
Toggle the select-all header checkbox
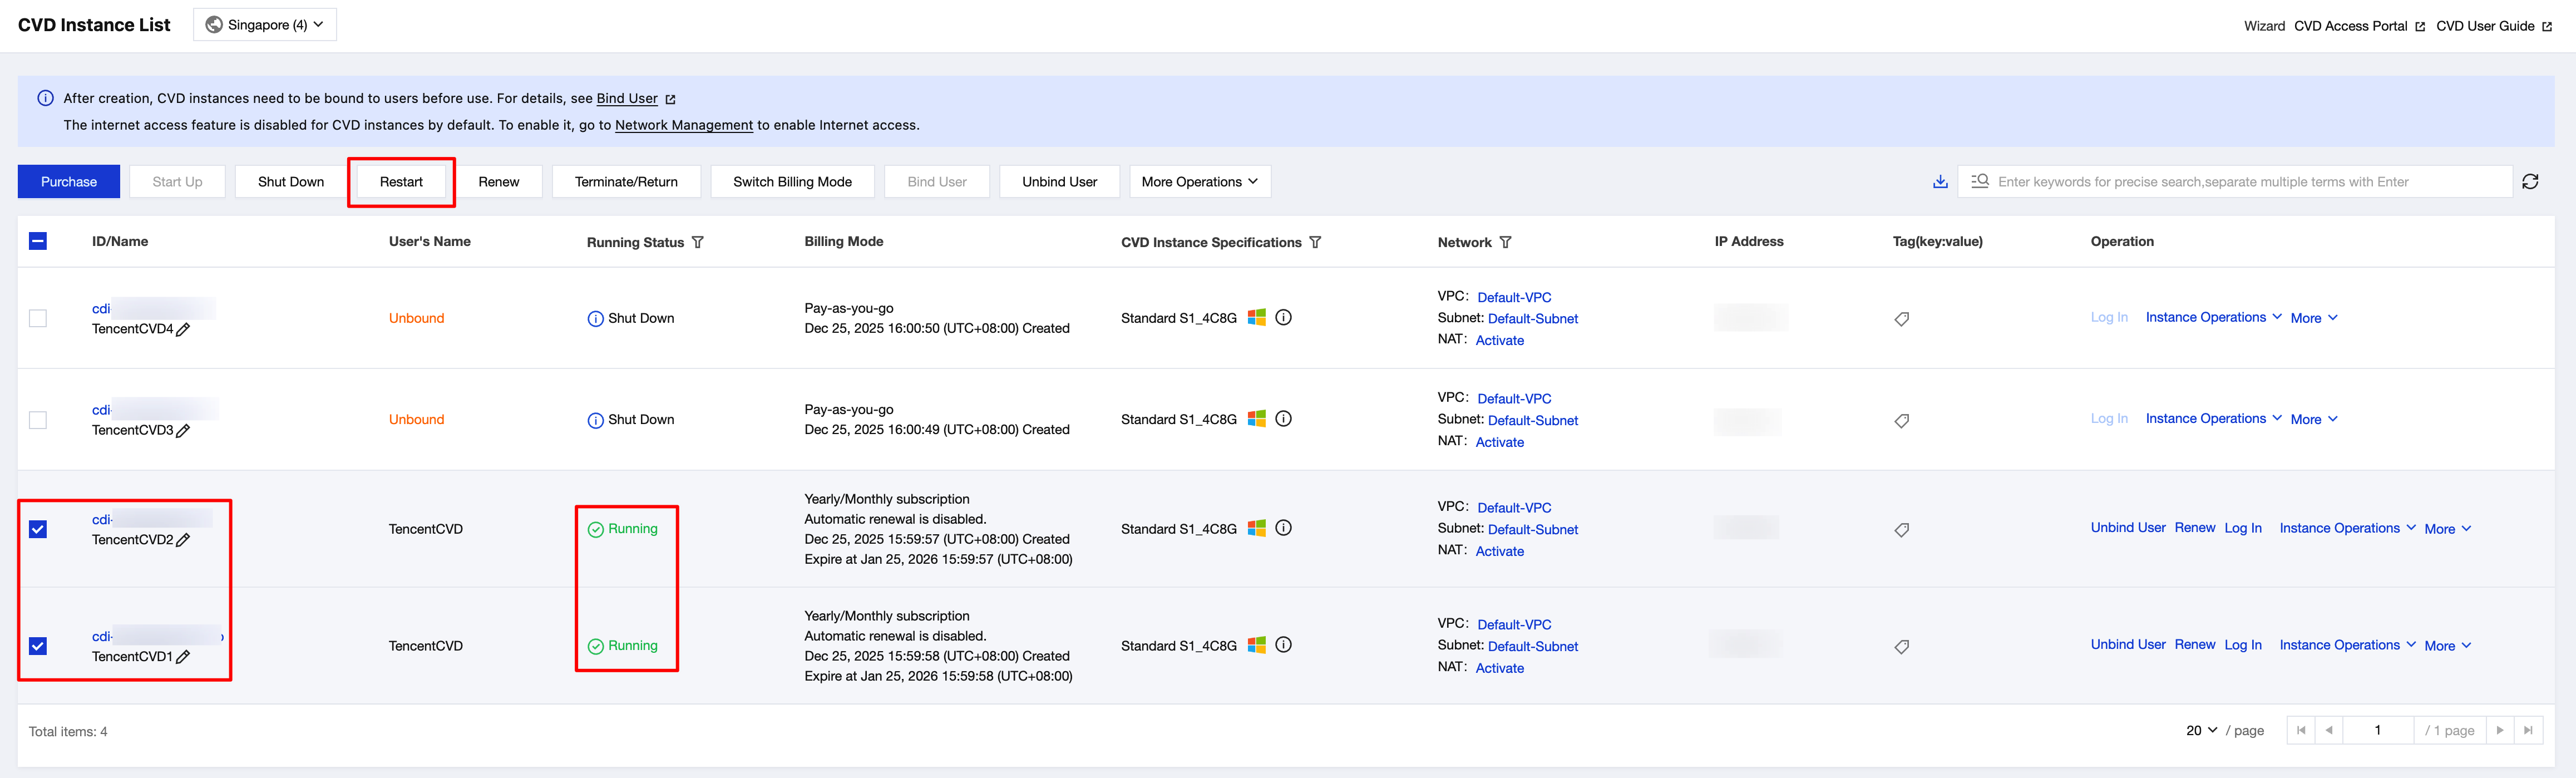point(38,241)
